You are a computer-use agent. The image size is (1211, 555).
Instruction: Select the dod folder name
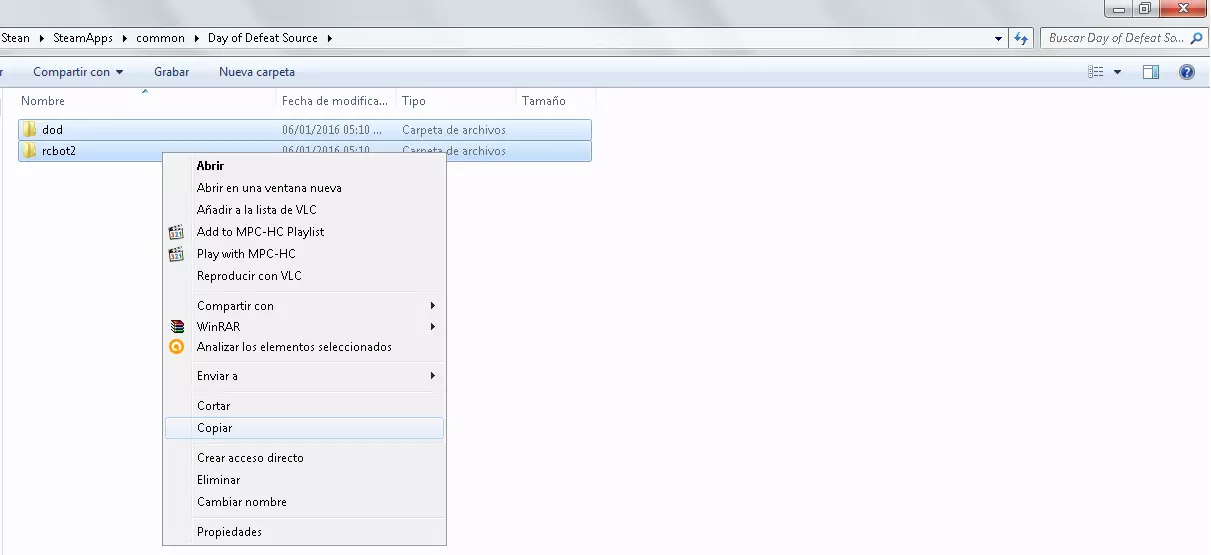[52, 130]
